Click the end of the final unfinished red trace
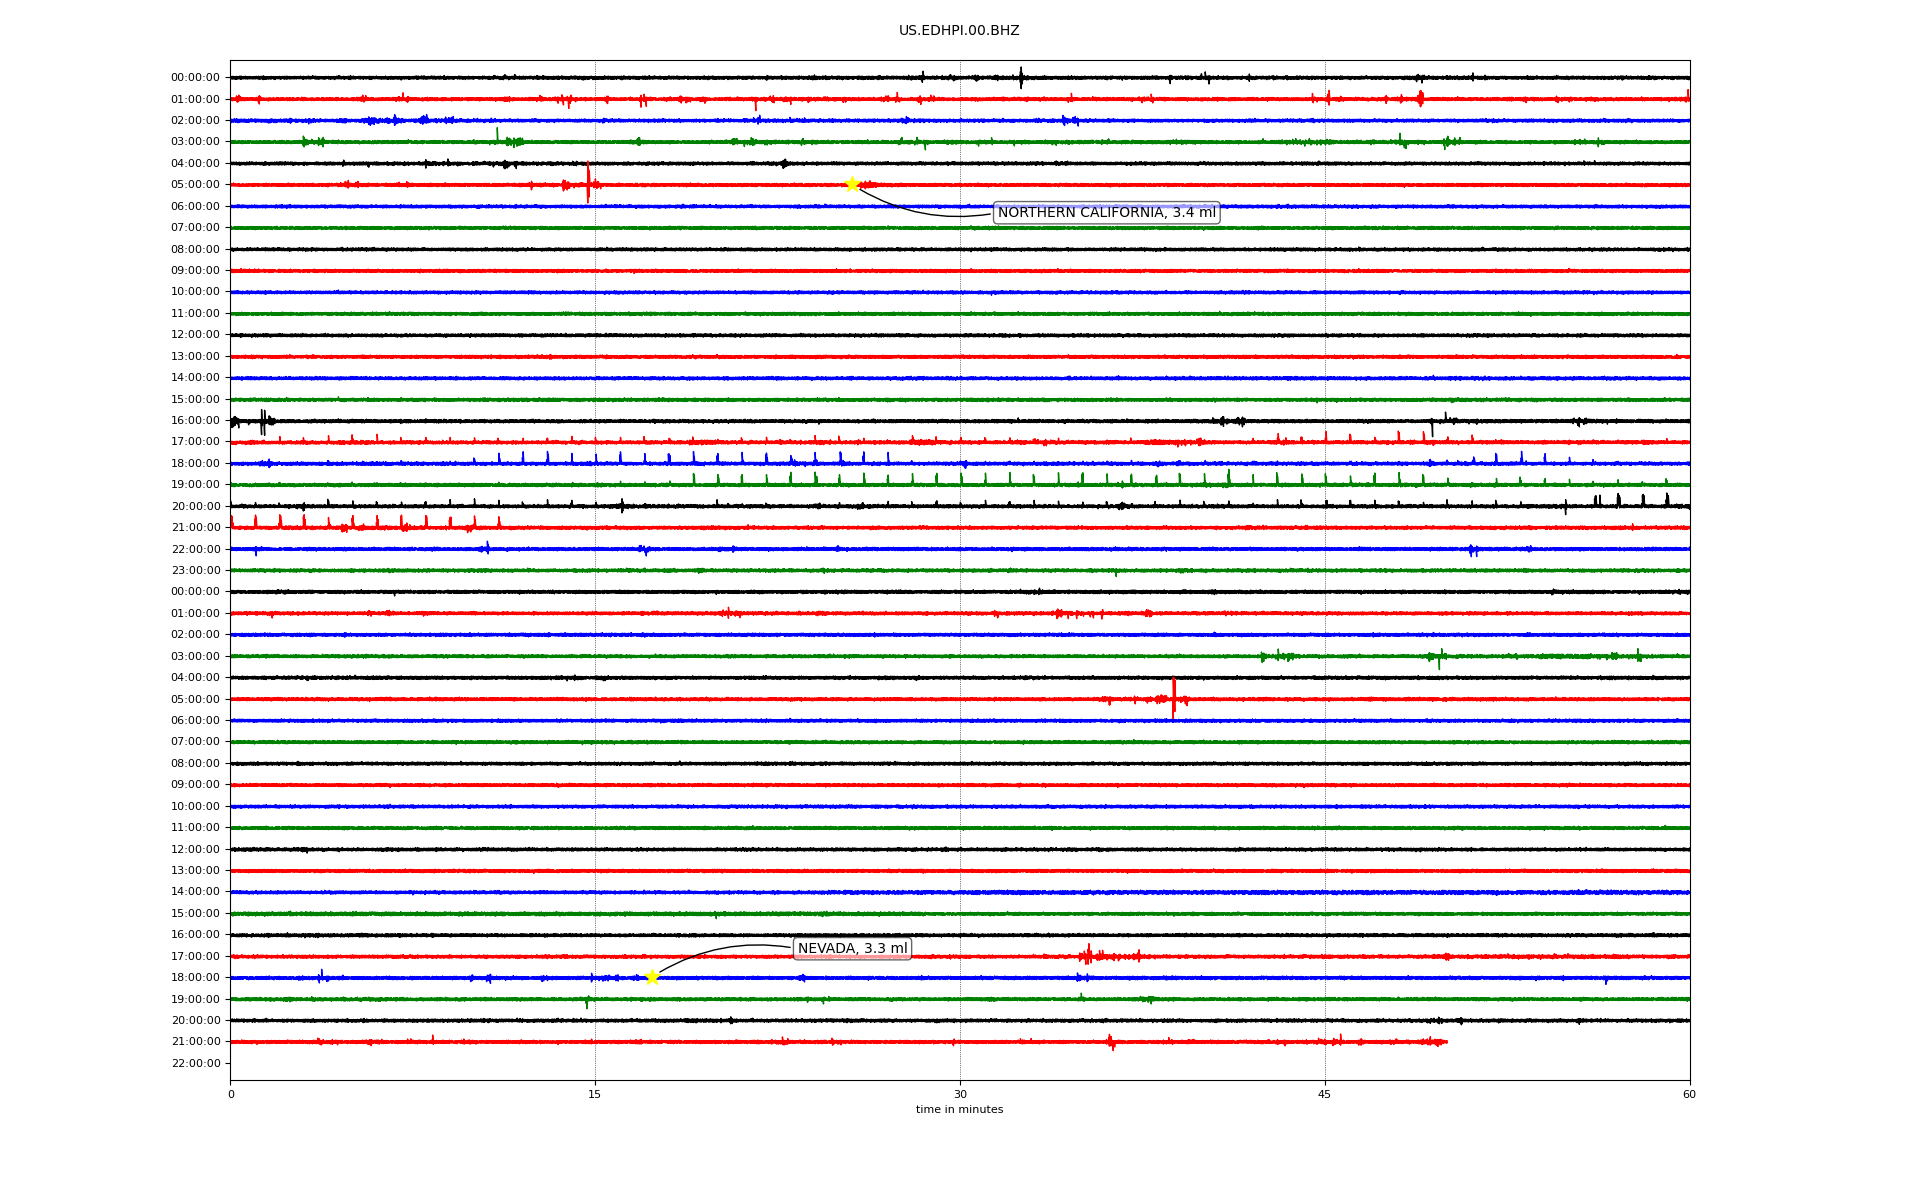The height and width of the screenshot is (1200, 1920). click(x=1445, y=1042)
